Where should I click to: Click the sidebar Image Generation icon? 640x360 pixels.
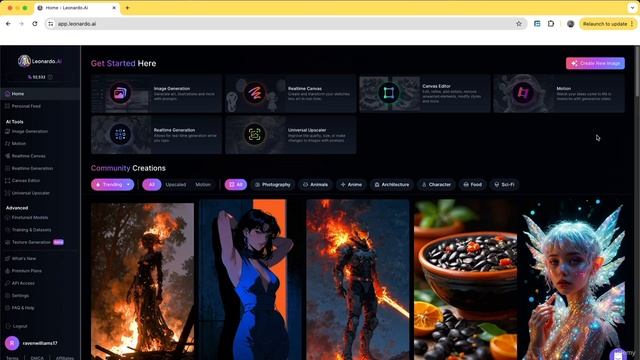tap(7, 131)
